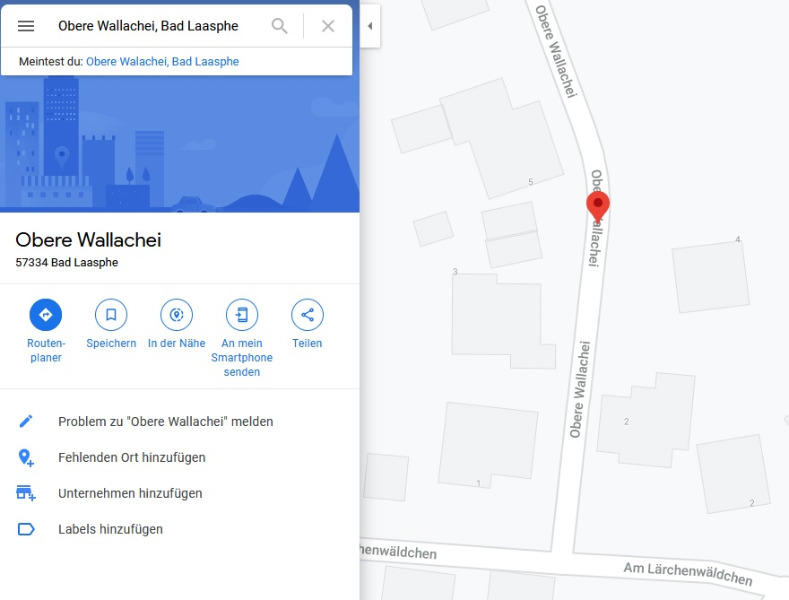
Task: Click the search input field text
Action: tap(148, 26)
